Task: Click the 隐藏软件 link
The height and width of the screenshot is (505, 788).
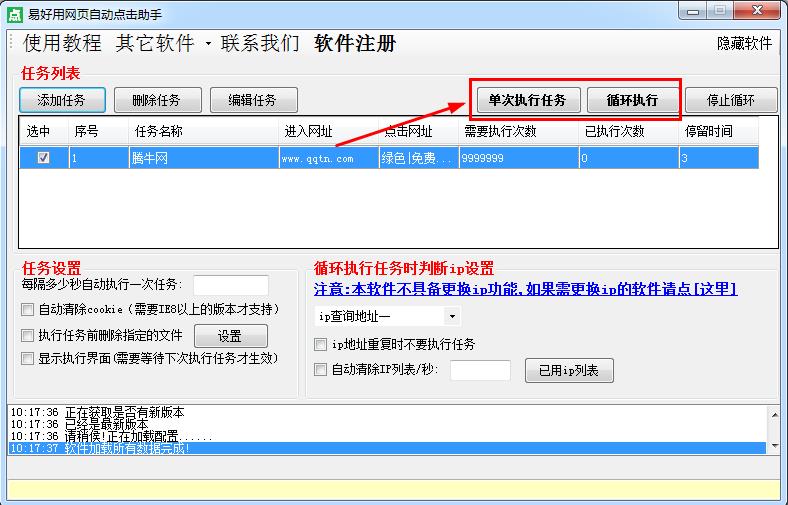Action: (744, 43)
